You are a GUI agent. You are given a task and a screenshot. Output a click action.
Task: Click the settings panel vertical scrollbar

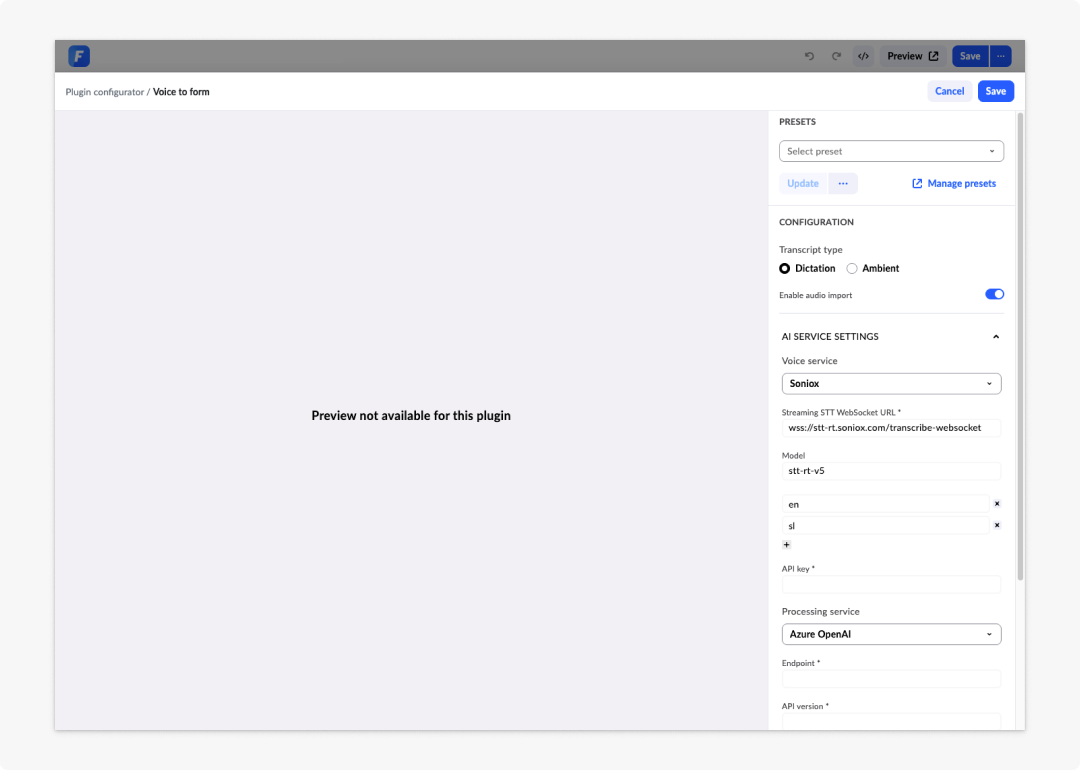(1020, 346)
